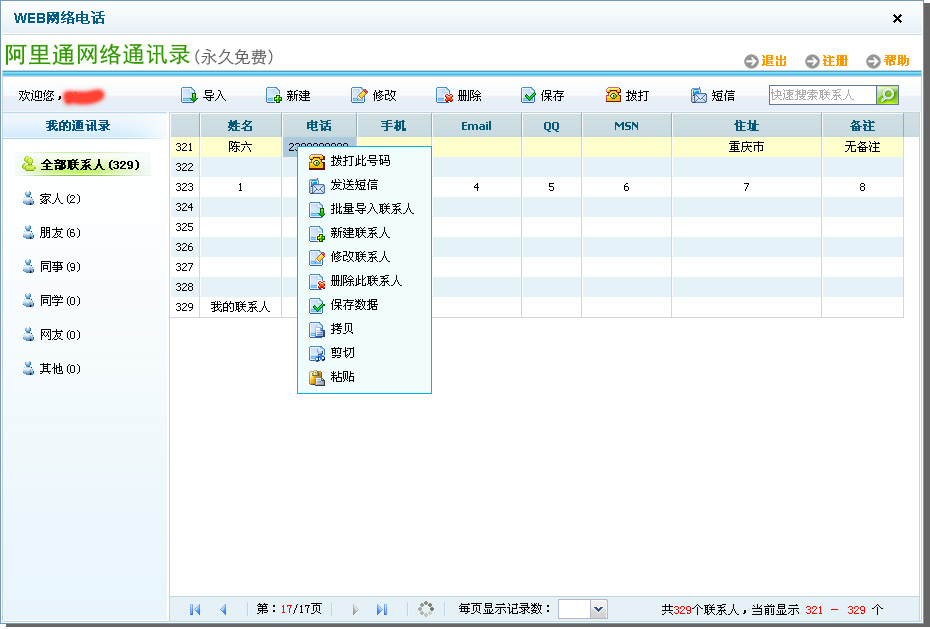
Task: Go to the first page arrow
Action: pyautogui.click(x=195, y=609)
